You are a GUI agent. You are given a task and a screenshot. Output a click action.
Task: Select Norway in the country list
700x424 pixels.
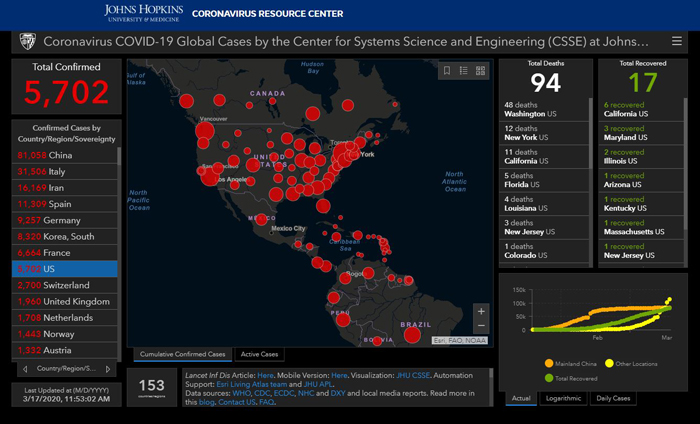[x=65, y=334]
